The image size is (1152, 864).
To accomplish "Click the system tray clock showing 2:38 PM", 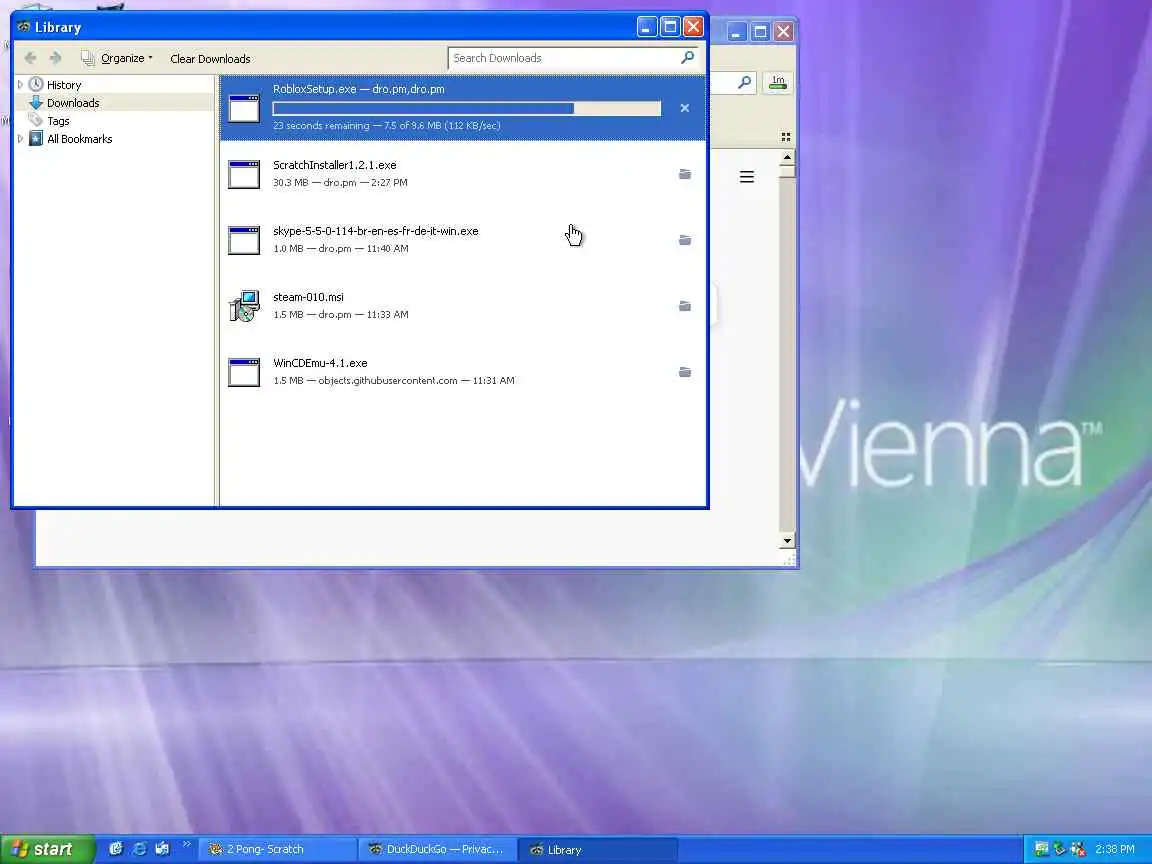I will [x=1115, y=849].
